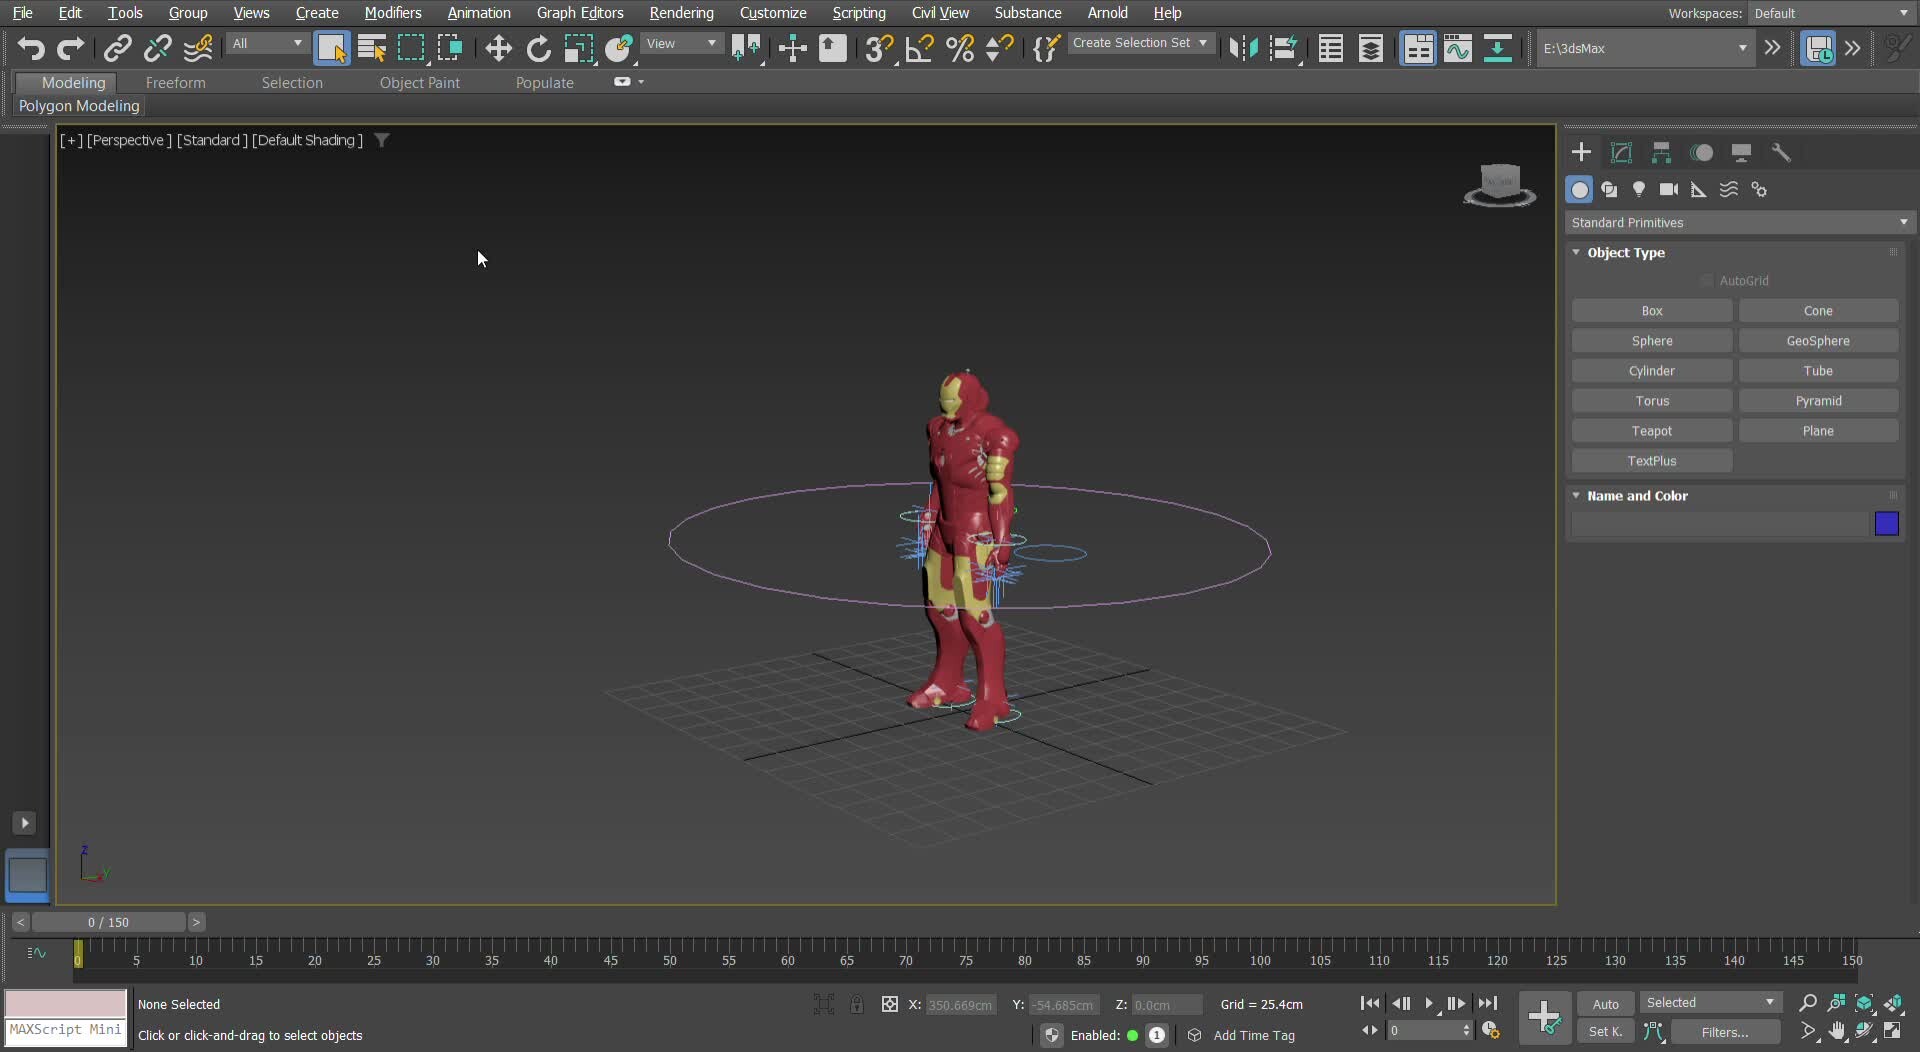Toggle the selection lock padlock

click(857, 1004)
